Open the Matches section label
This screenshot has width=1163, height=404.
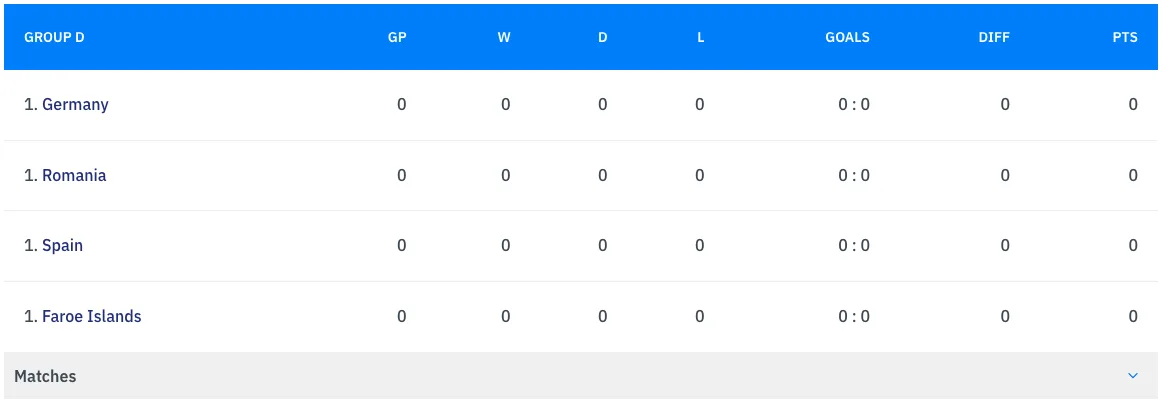click(45, 376)
